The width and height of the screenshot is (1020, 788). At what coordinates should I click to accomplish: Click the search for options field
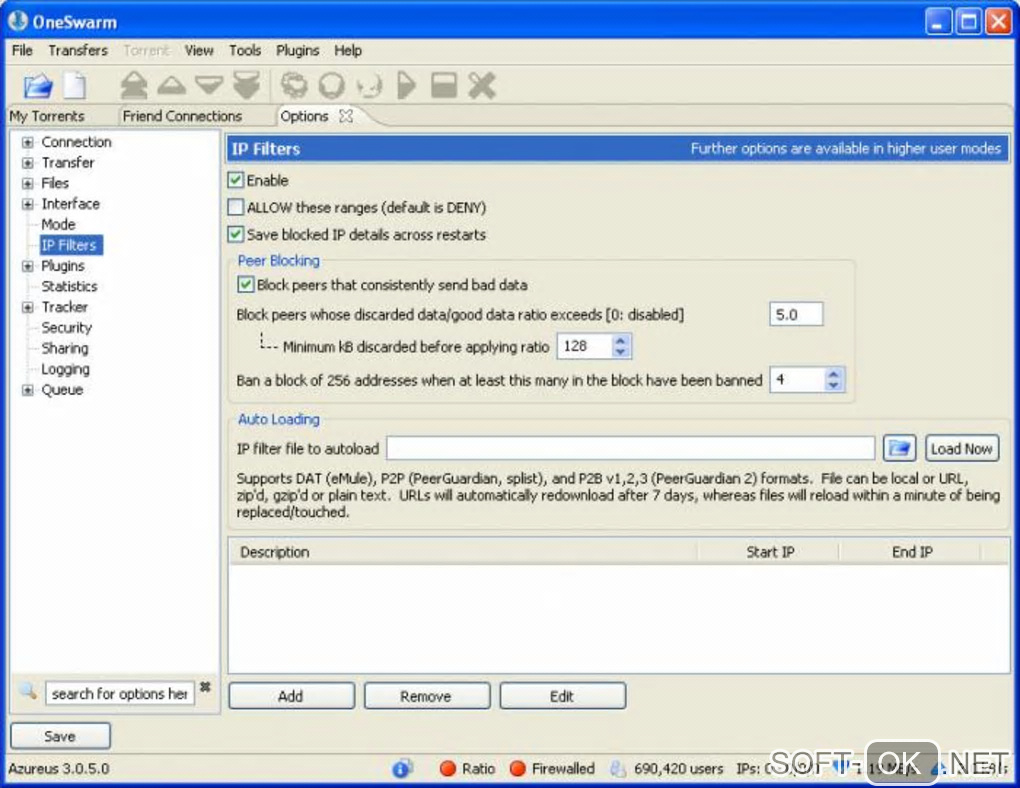point(120,694)
